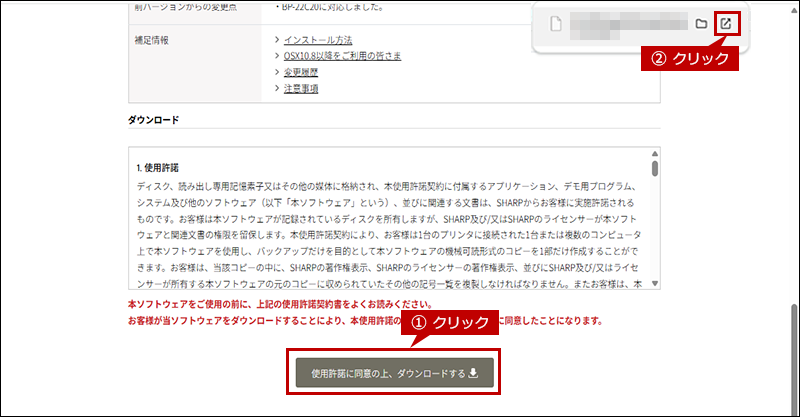Click the chevron beside 変更履歴
Screen dimensions: 800x417
(x=277, y=72)
